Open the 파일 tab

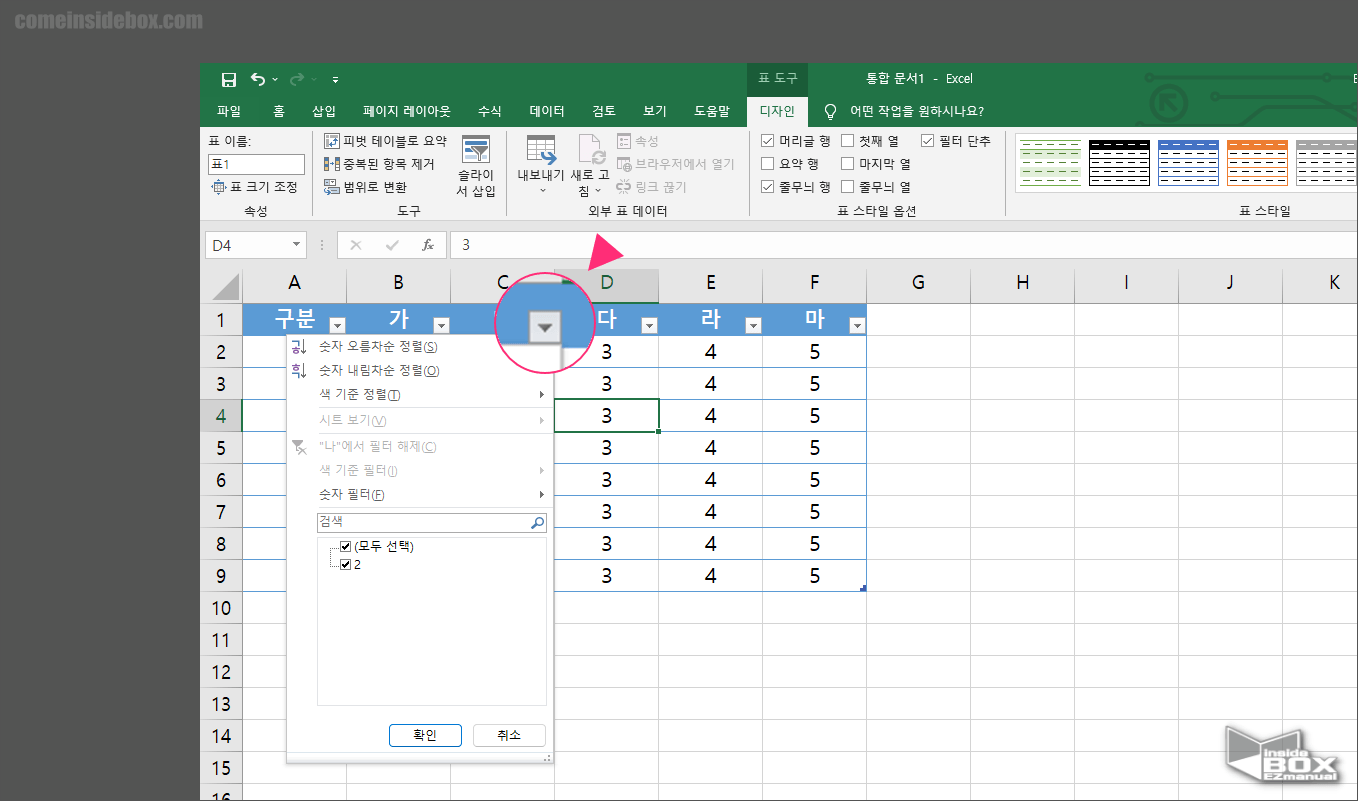point(229,111)
